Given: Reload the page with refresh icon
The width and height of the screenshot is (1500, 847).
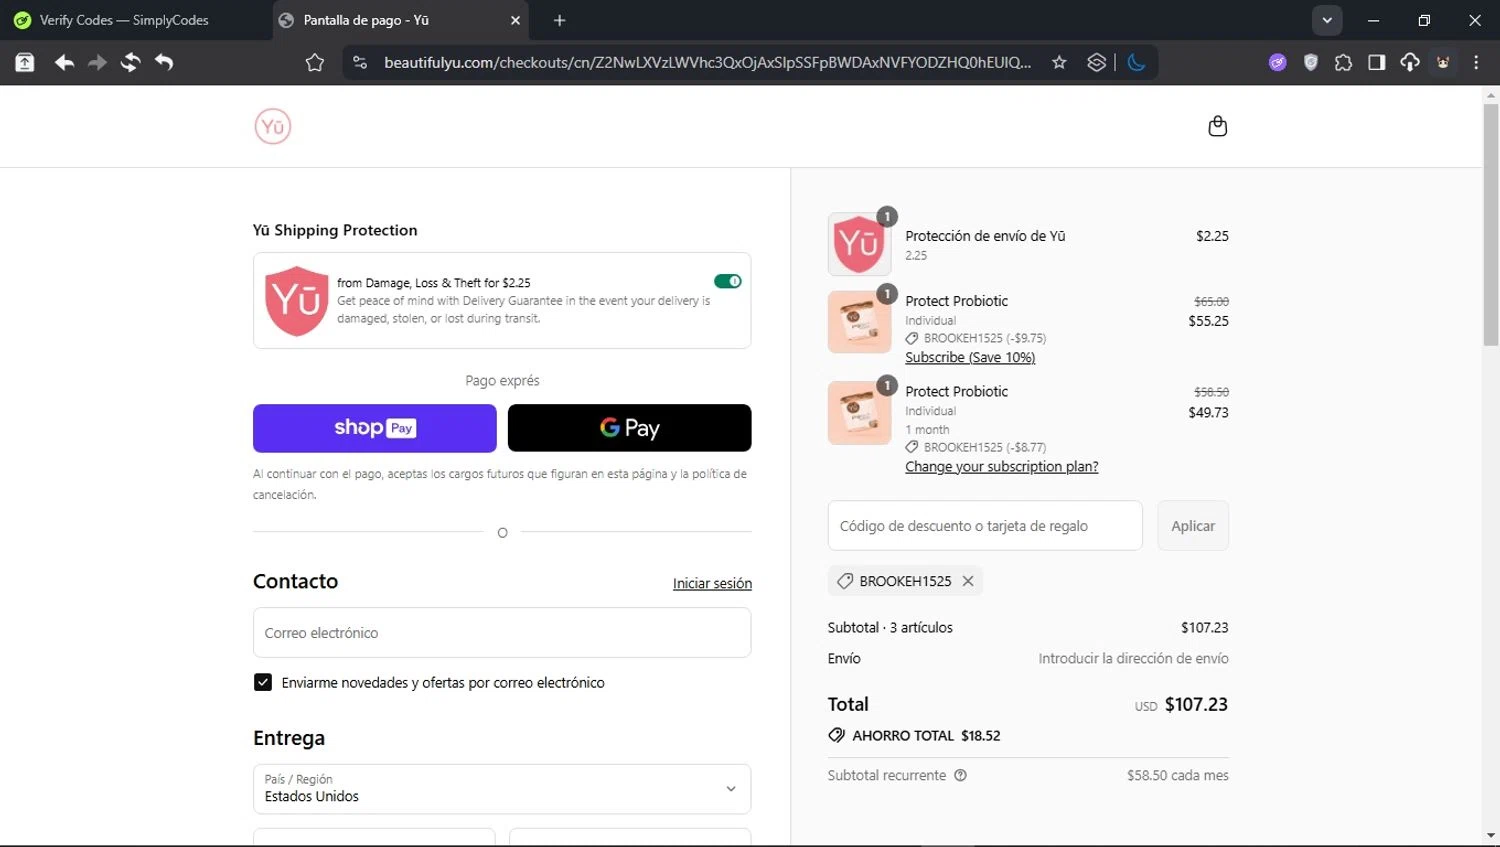Looking at the screenshot, I should (x=131, y=63).
